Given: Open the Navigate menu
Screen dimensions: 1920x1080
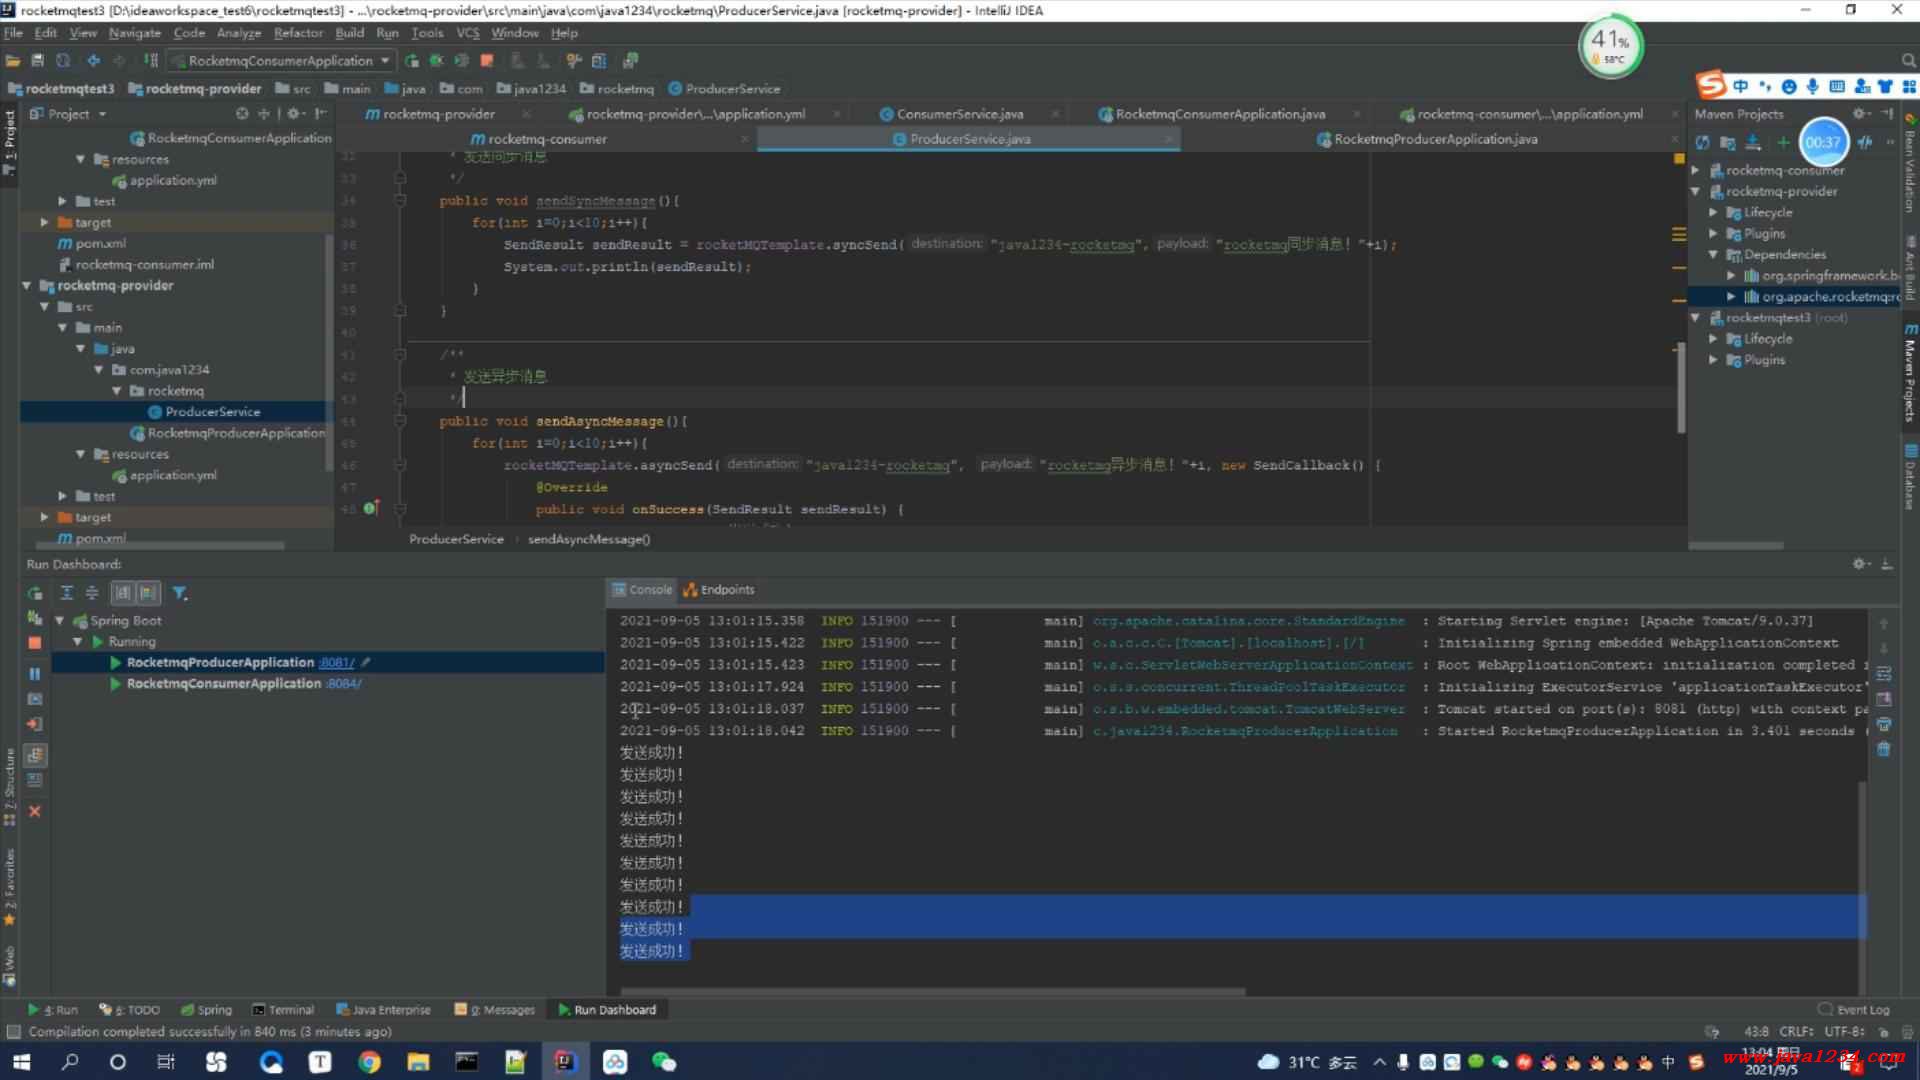Looking at the screenshot, I should click(134, 33).
